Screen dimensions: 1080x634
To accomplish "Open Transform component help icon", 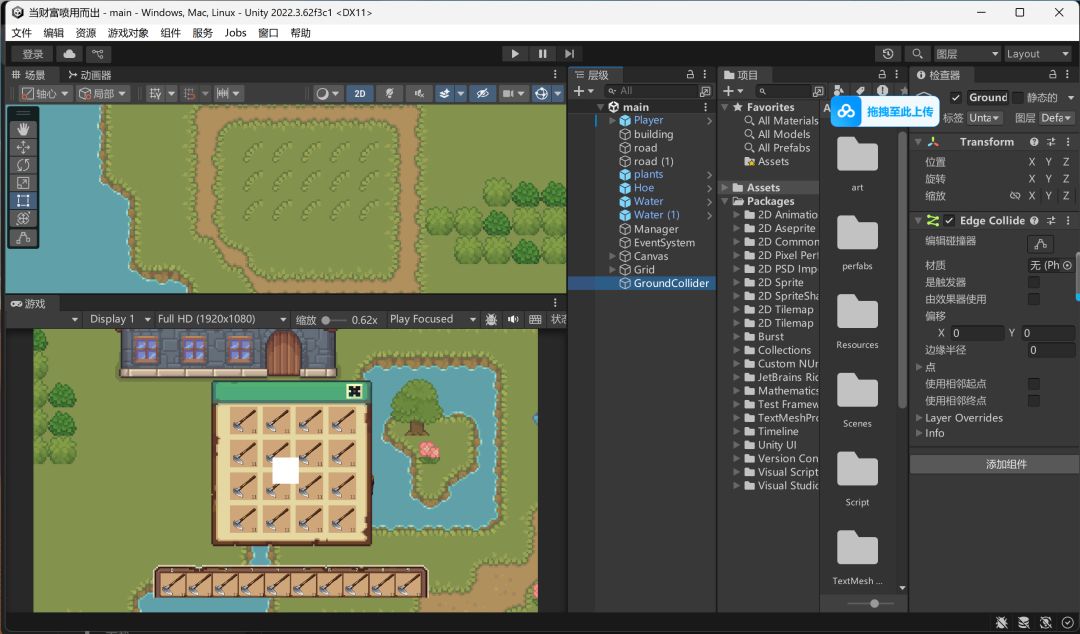I will click(1034, 142).
